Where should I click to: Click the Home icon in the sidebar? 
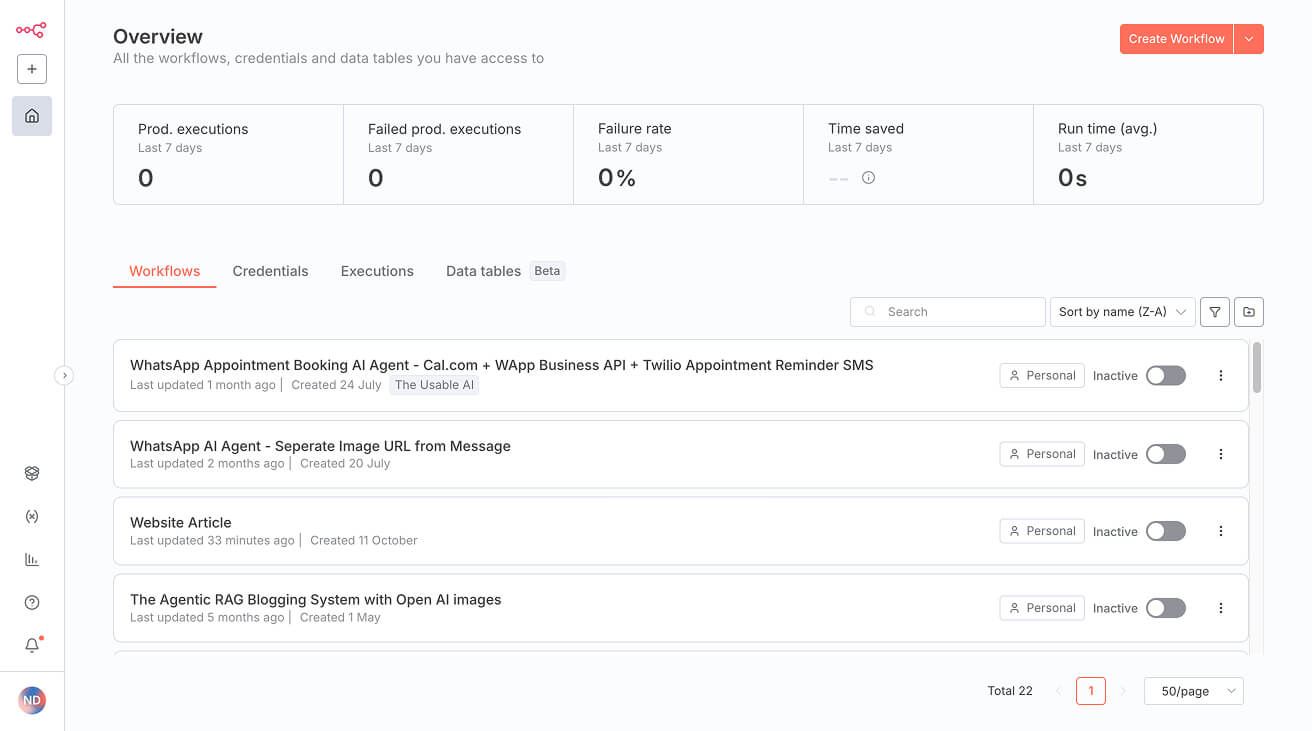point(31,116)
